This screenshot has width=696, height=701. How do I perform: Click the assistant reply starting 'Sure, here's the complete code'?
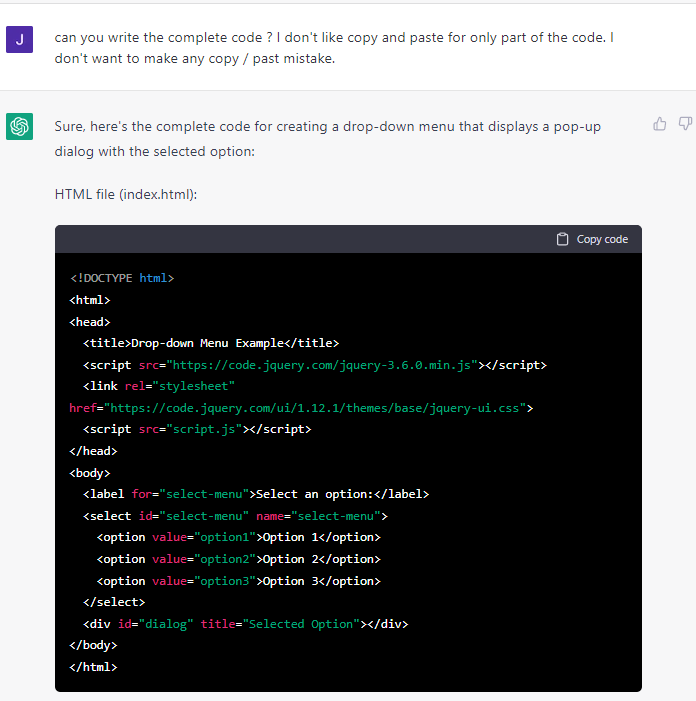click(328, 139)
